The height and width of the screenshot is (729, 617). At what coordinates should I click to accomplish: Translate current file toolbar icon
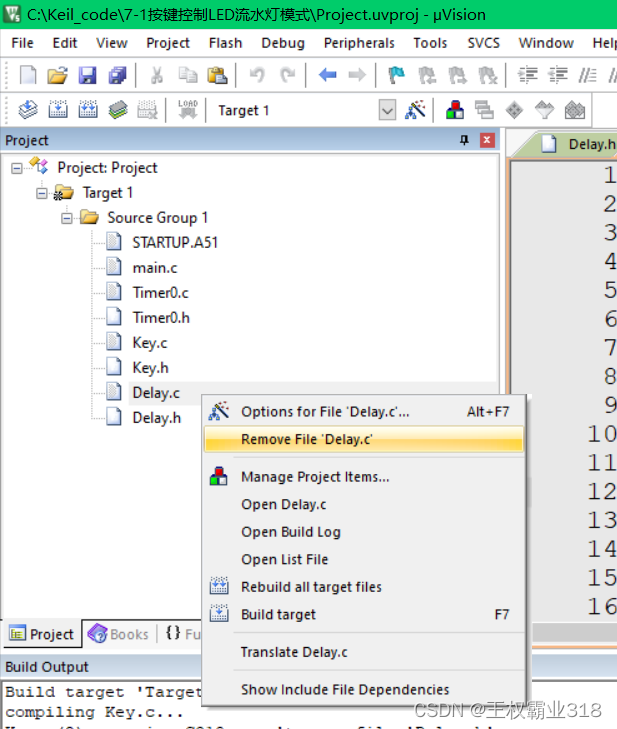tap(28, 110)
